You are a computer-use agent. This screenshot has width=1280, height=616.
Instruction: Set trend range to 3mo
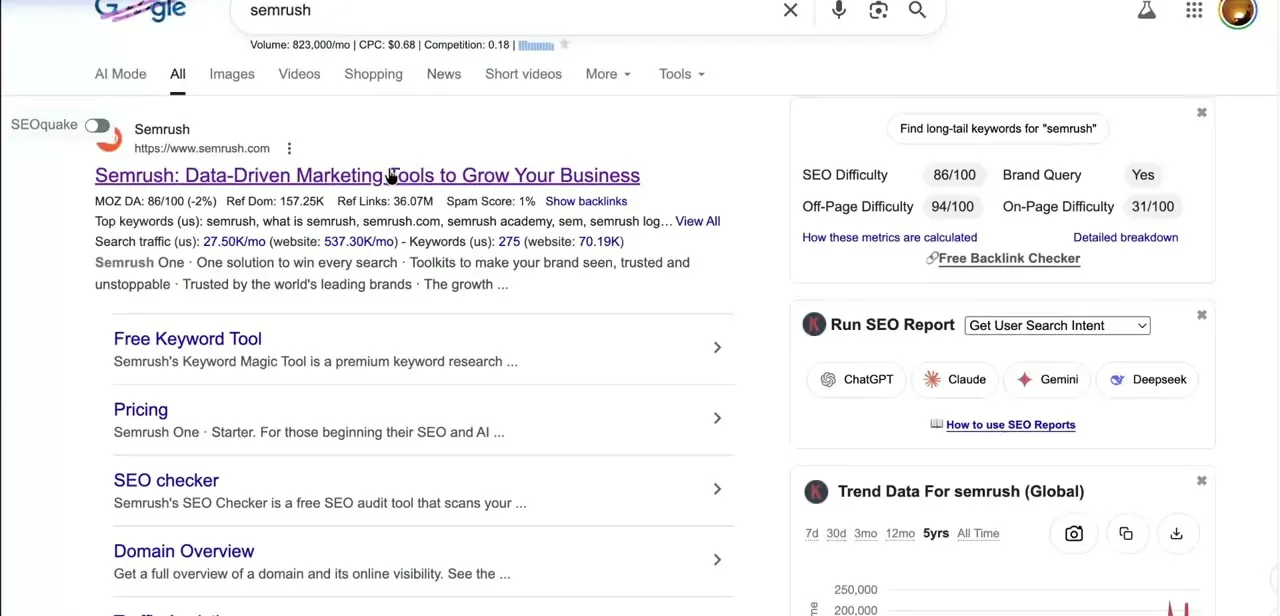(x=866, y=534)
